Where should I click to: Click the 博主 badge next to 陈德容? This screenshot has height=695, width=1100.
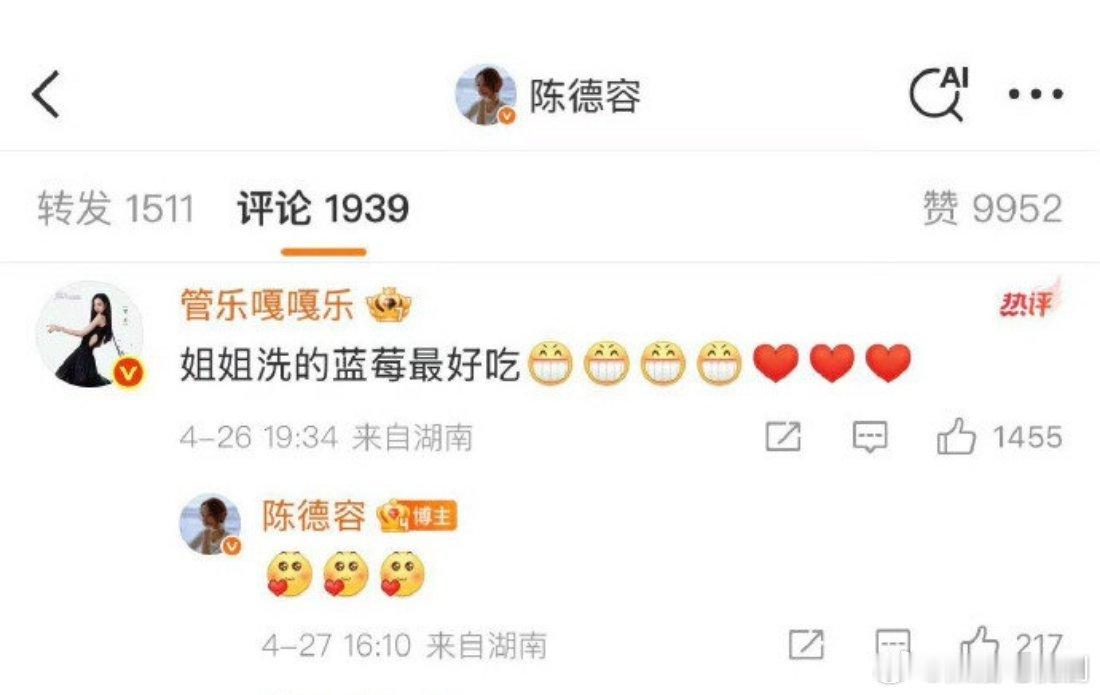[417, 517]
